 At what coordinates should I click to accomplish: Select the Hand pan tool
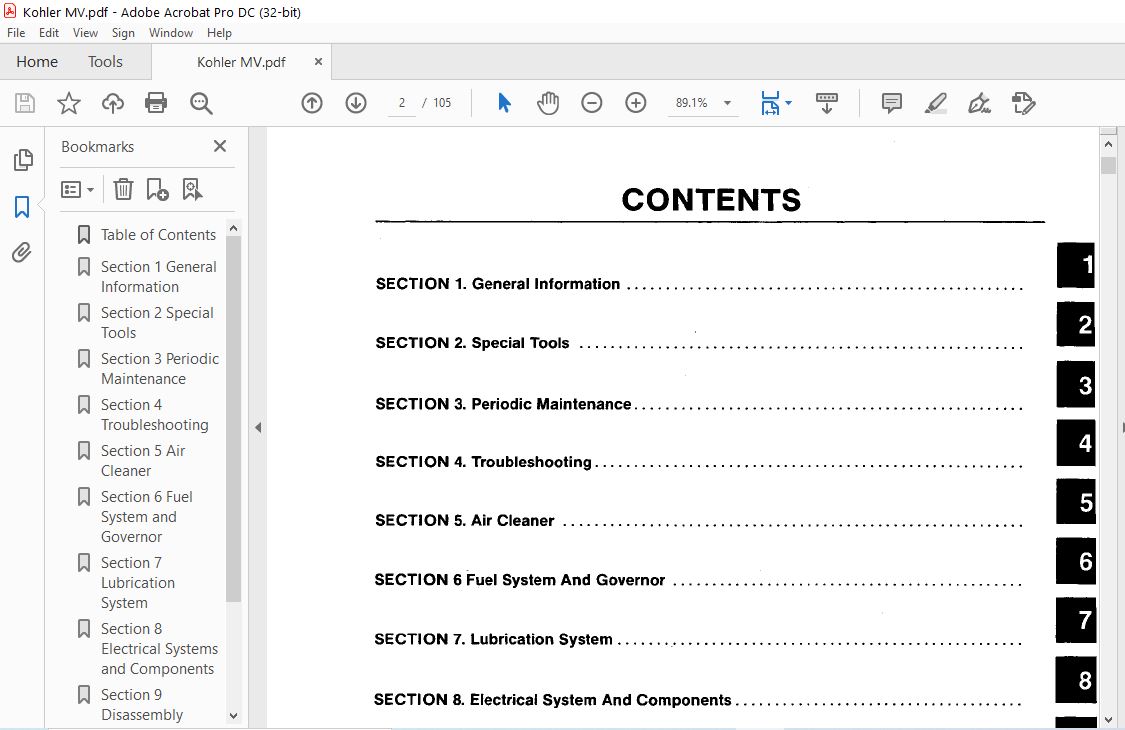point(548,103)
